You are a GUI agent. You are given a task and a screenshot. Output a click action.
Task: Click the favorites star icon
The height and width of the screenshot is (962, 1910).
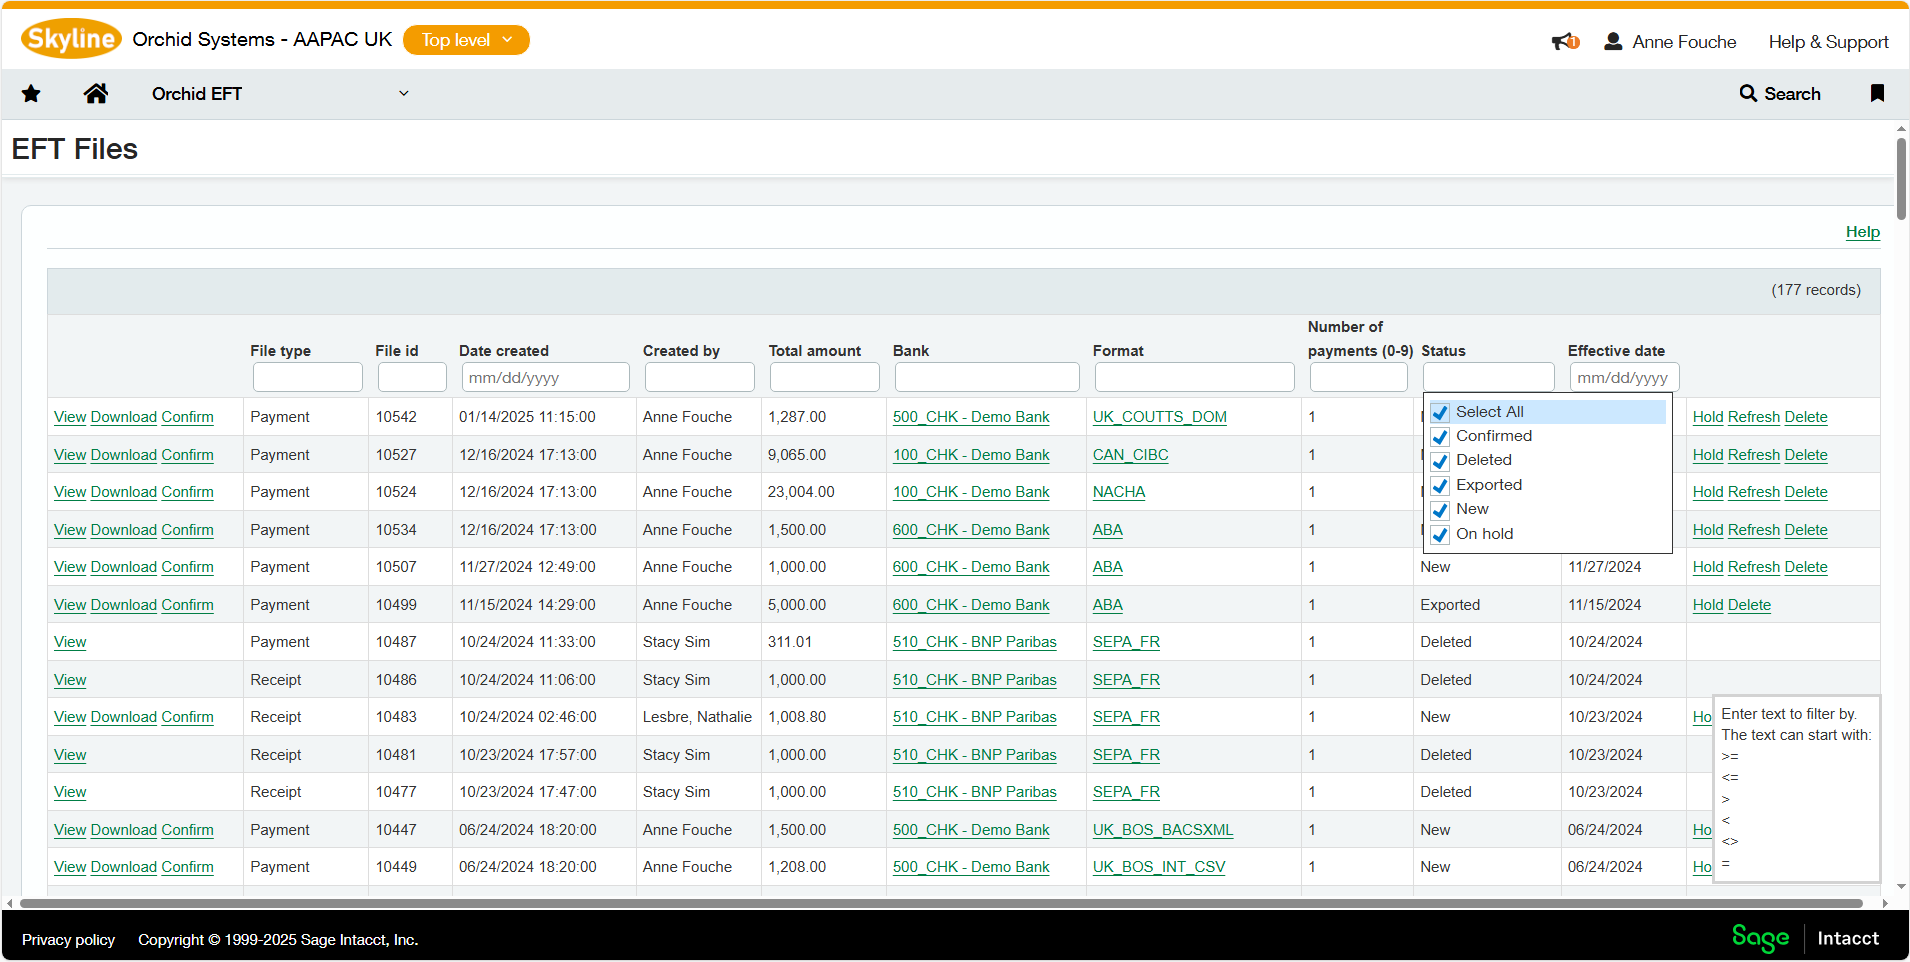coord(31,94)
